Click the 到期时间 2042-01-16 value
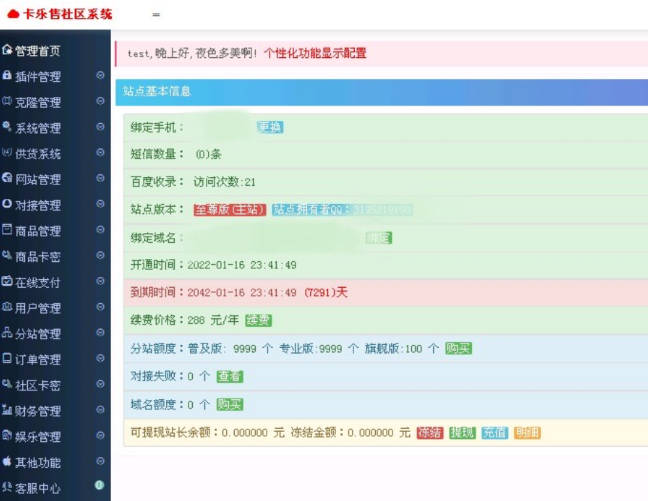Viewport: 648px width, 501px height. click(242, 293)
